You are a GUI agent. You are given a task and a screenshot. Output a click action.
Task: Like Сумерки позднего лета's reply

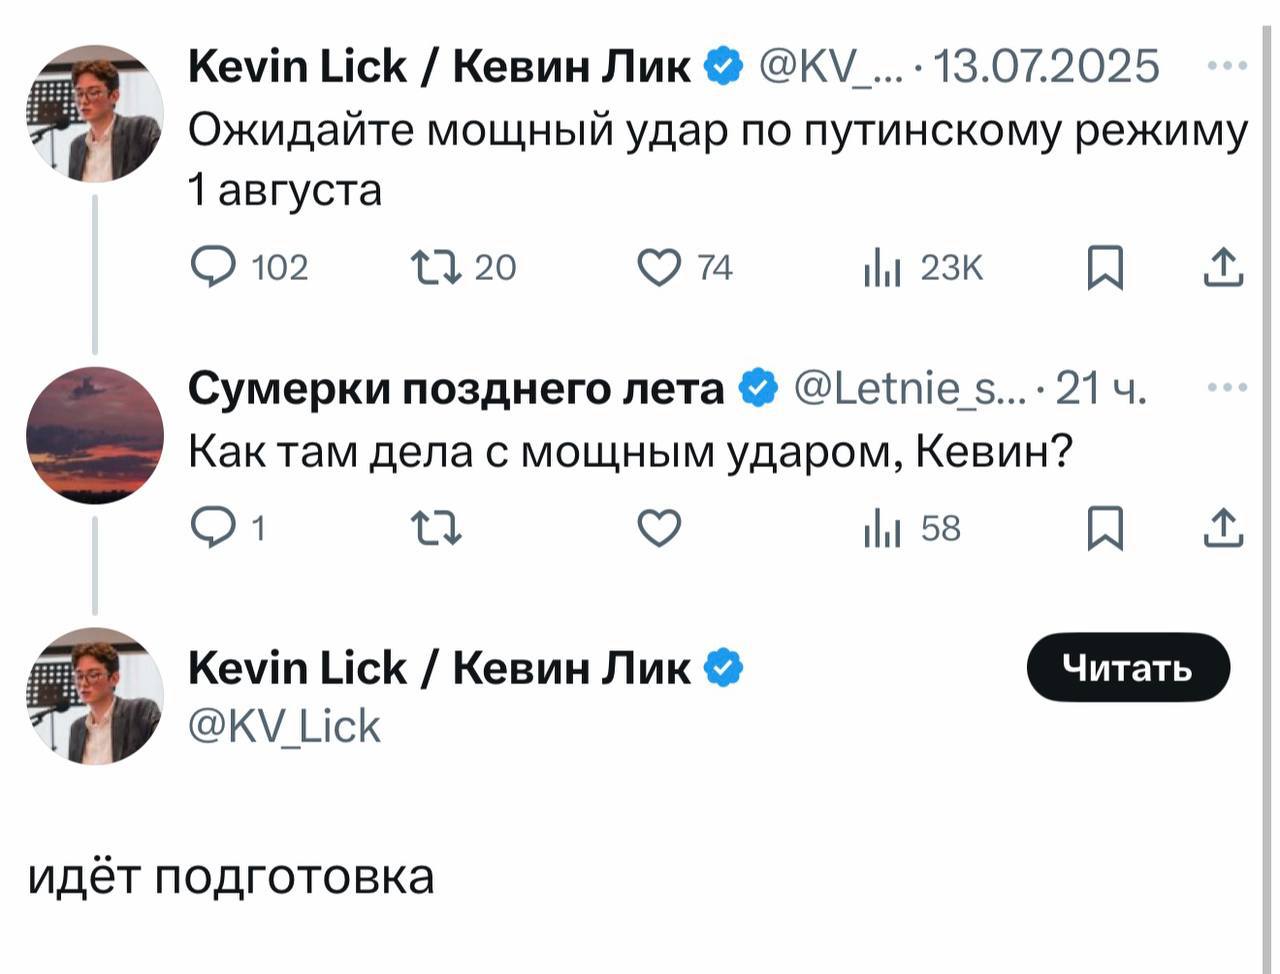tap(659, 528)
